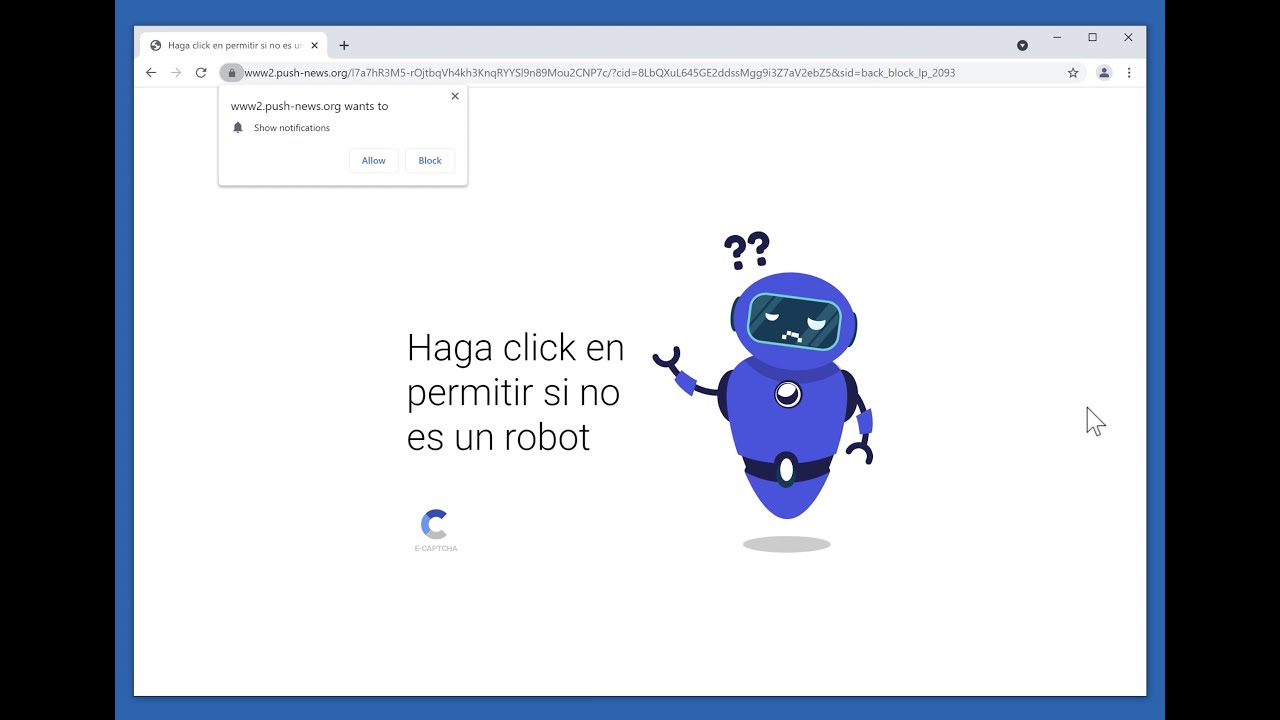Open the browser three-dot menu
The image size is (1280, 720).
click(1129, 72)
